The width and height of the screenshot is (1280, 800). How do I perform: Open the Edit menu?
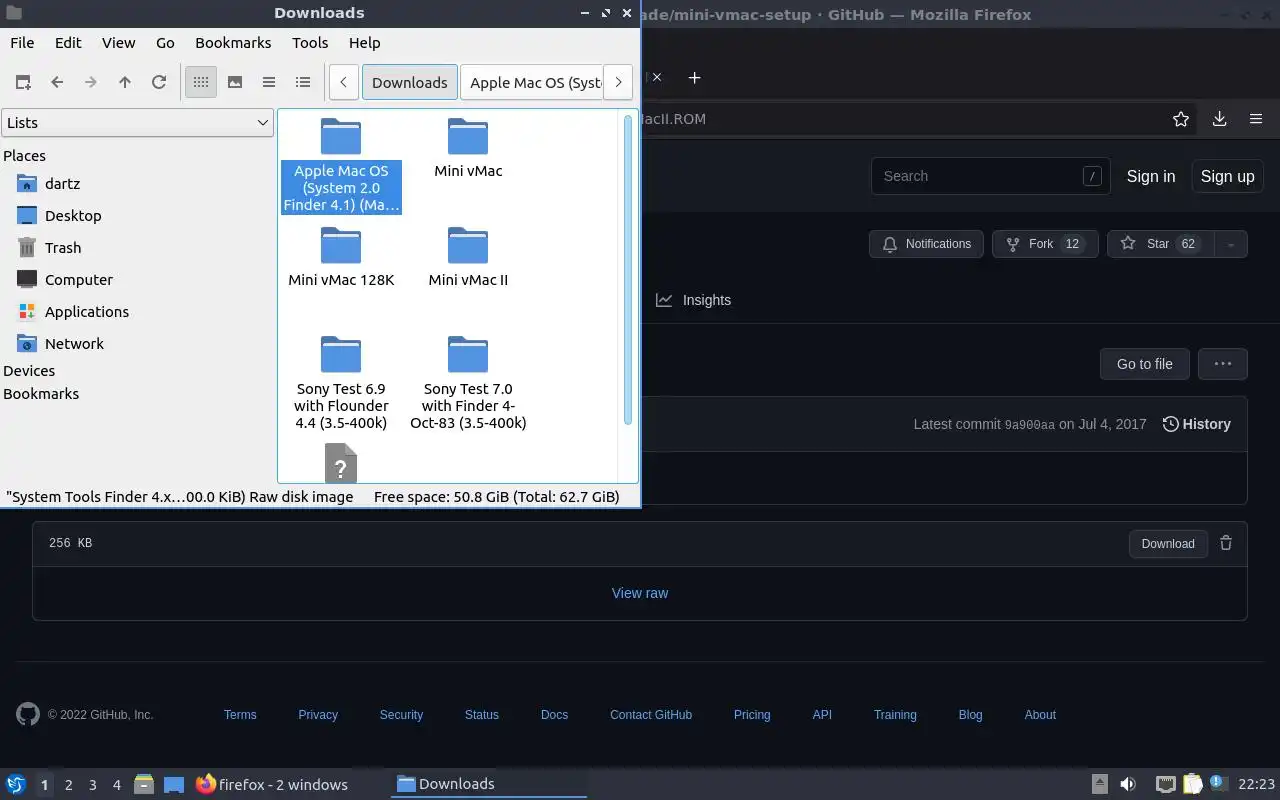tap(68, 42)
